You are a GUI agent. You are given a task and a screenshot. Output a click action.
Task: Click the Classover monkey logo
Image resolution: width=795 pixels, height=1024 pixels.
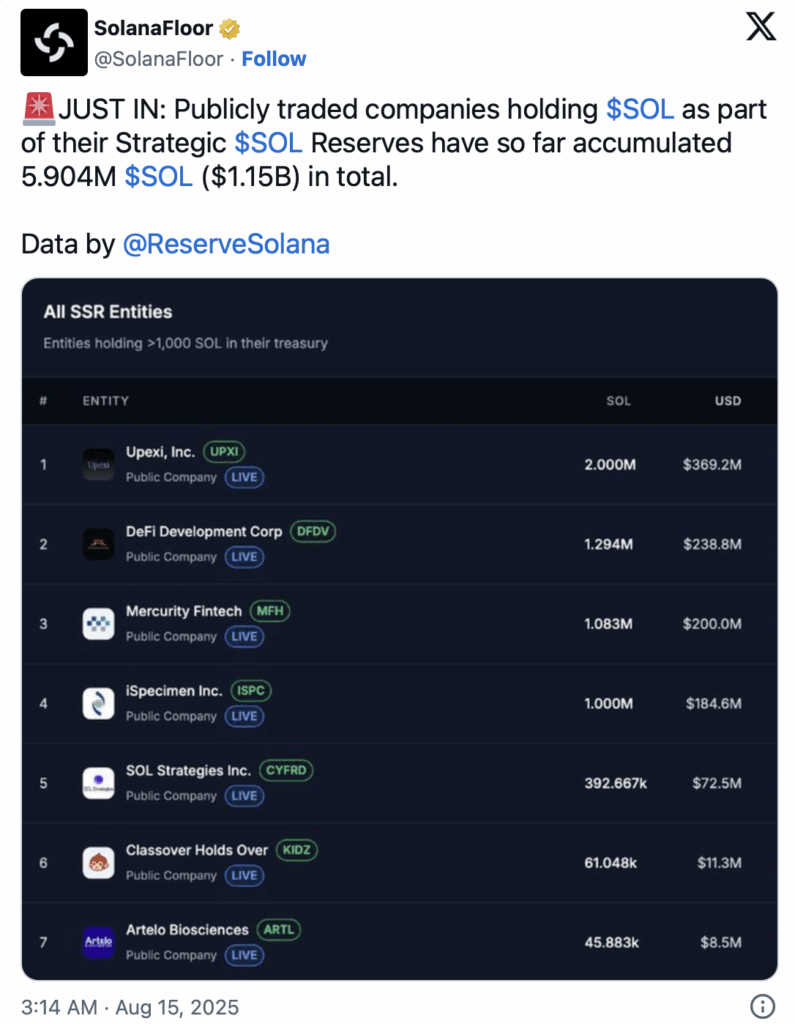coord(99,863)
